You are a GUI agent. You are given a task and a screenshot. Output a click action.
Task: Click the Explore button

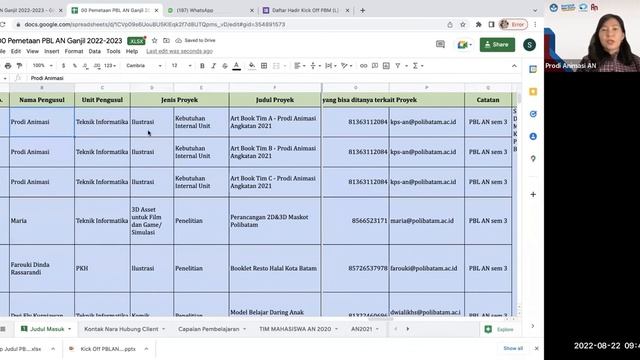tap(500, 329)
